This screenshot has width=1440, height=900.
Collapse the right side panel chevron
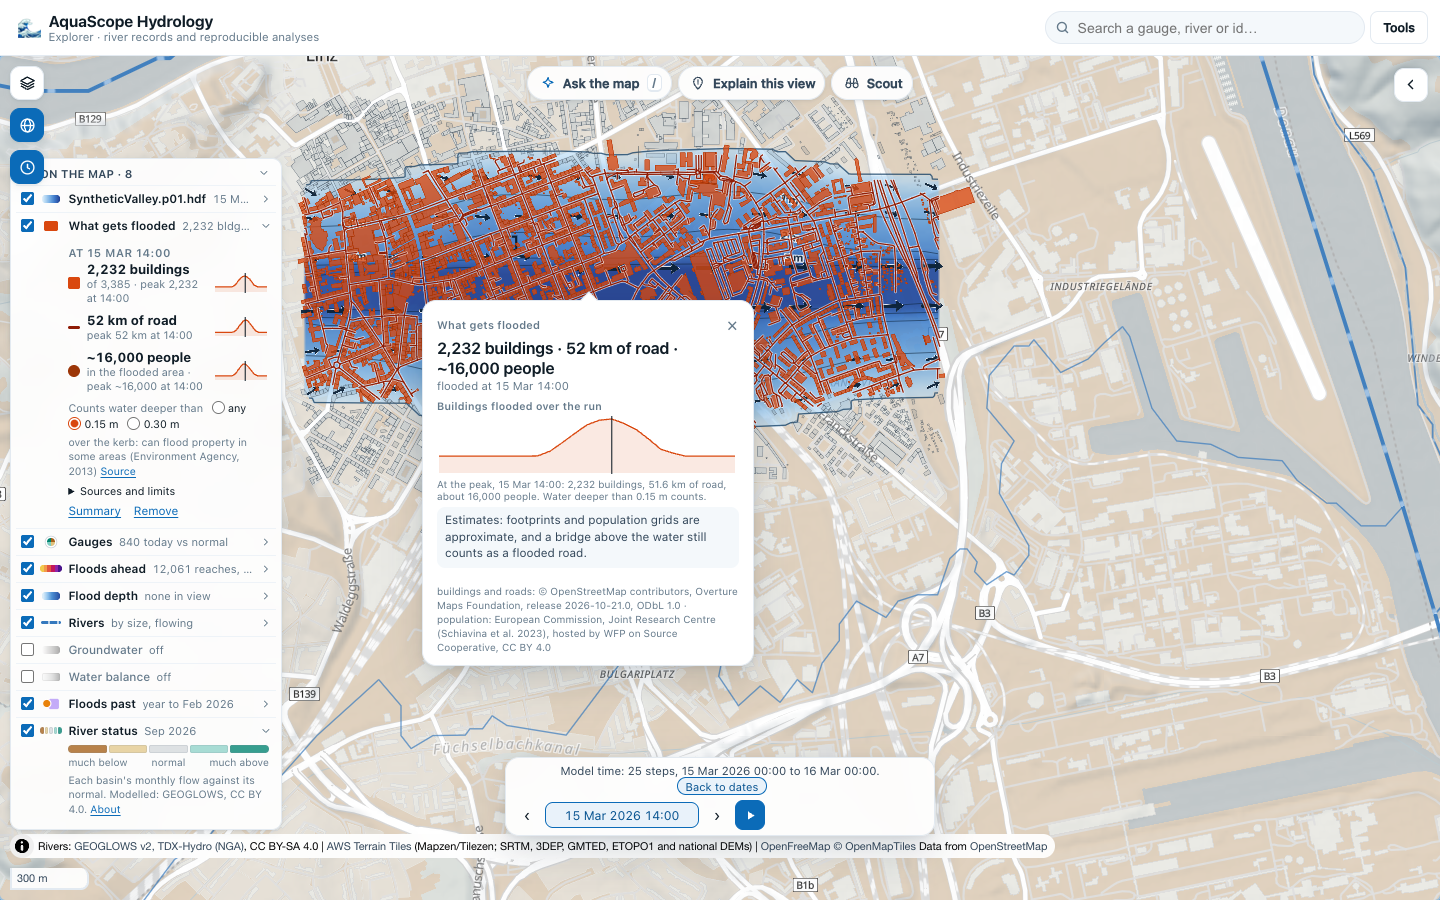(x=1410, y=85)
